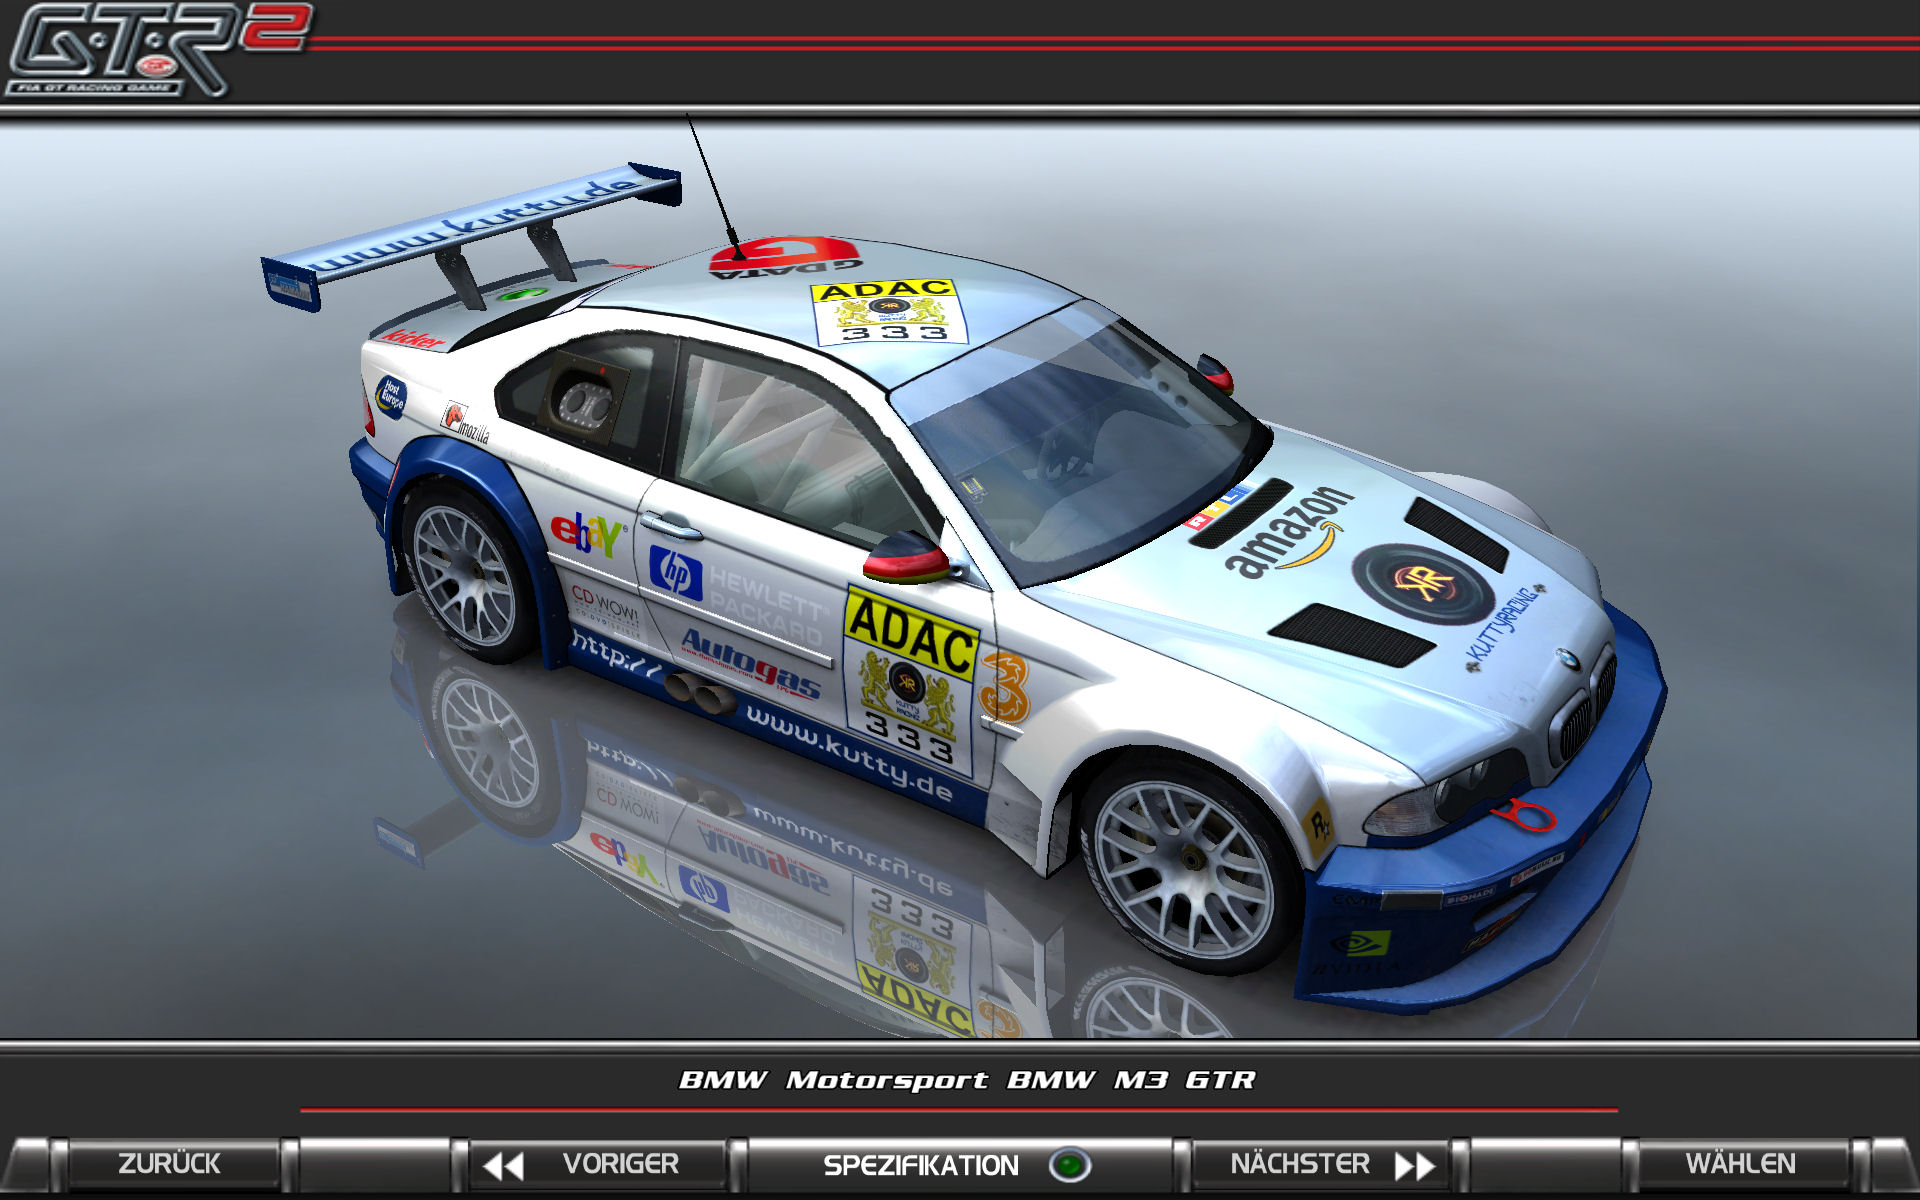
Task: Click the double left arrow icon
Action: (x=503, y=1166)
